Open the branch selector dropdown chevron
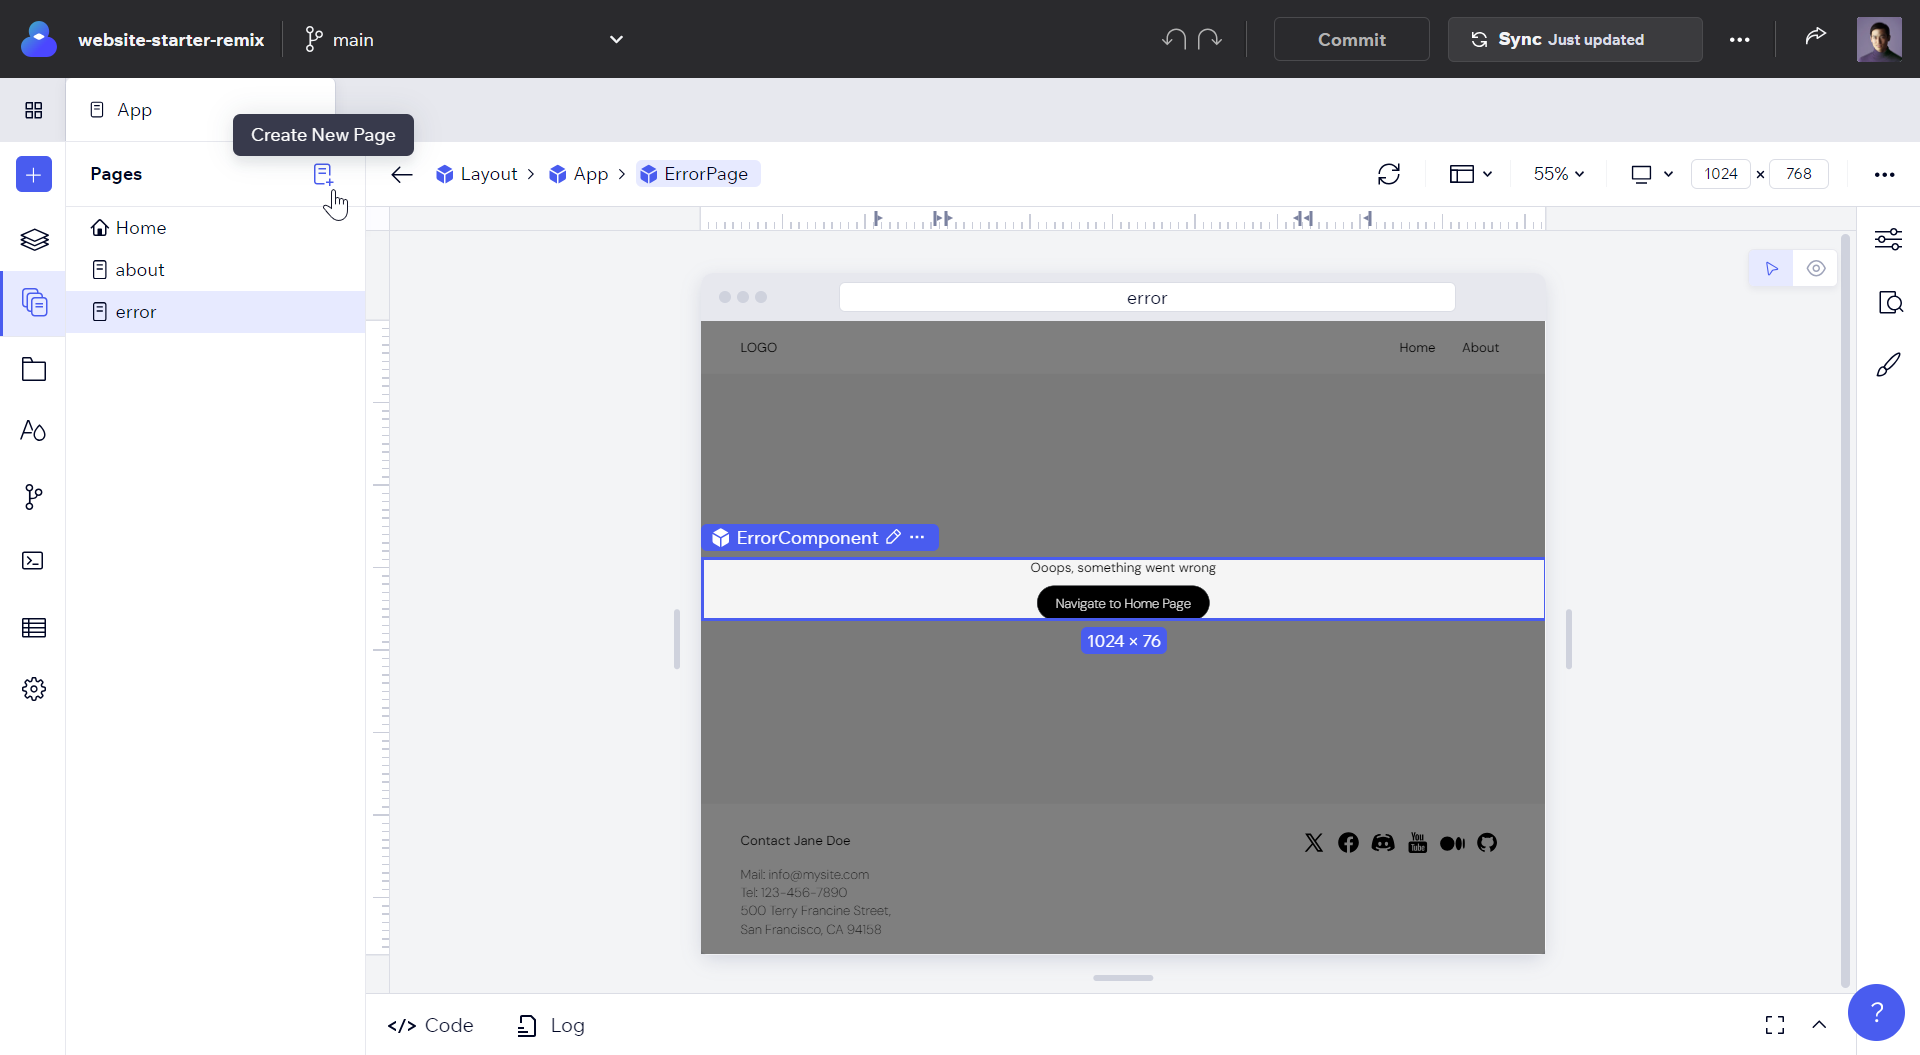Viewport: 1920px width, 1055px height. [616, 39]
